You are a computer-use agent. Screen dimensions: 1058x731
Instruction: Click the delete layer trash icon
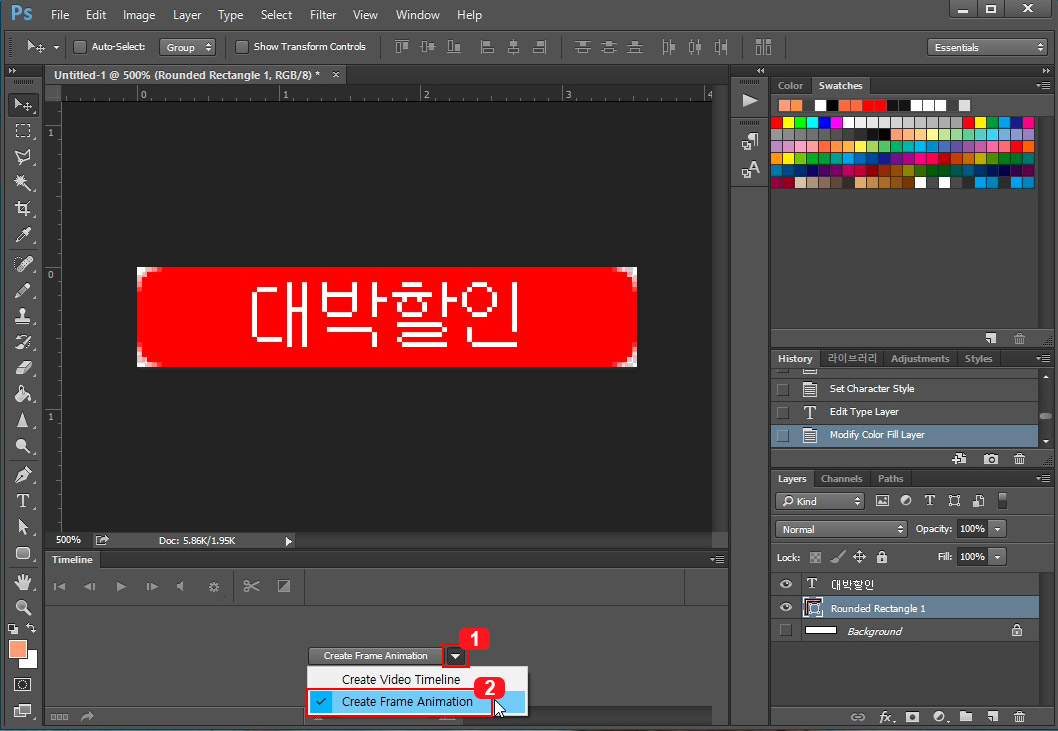(1019, 717)
